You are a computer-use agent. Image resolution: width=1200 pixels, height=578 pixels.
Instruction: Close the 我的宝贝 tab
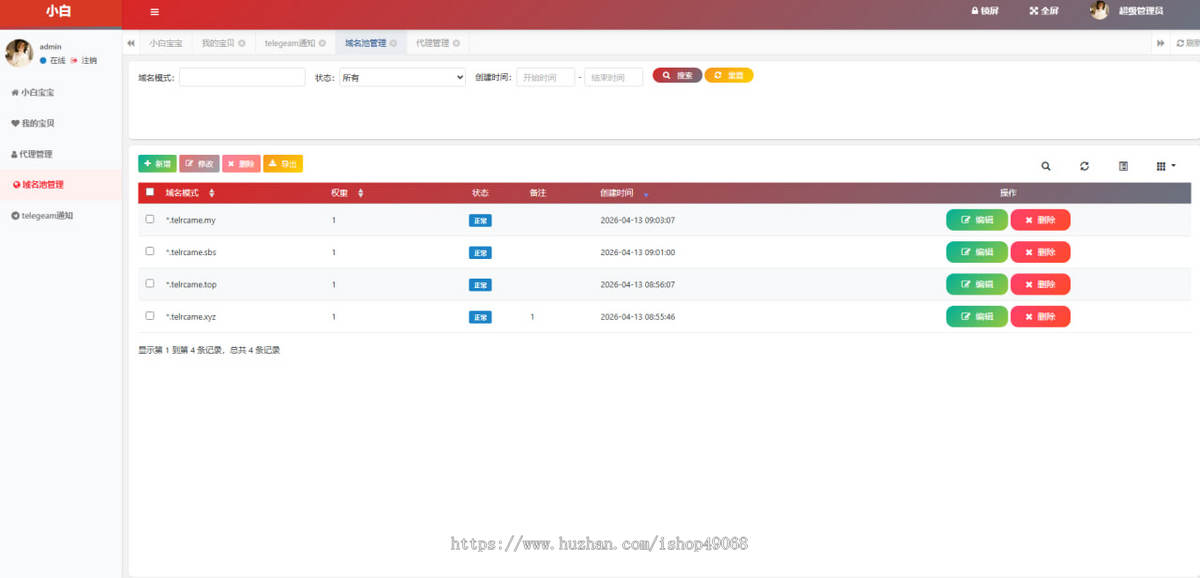[242, 43]
